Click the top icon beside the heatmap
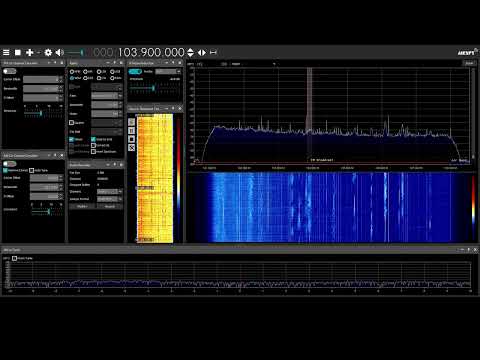 (x=131, y=122)
